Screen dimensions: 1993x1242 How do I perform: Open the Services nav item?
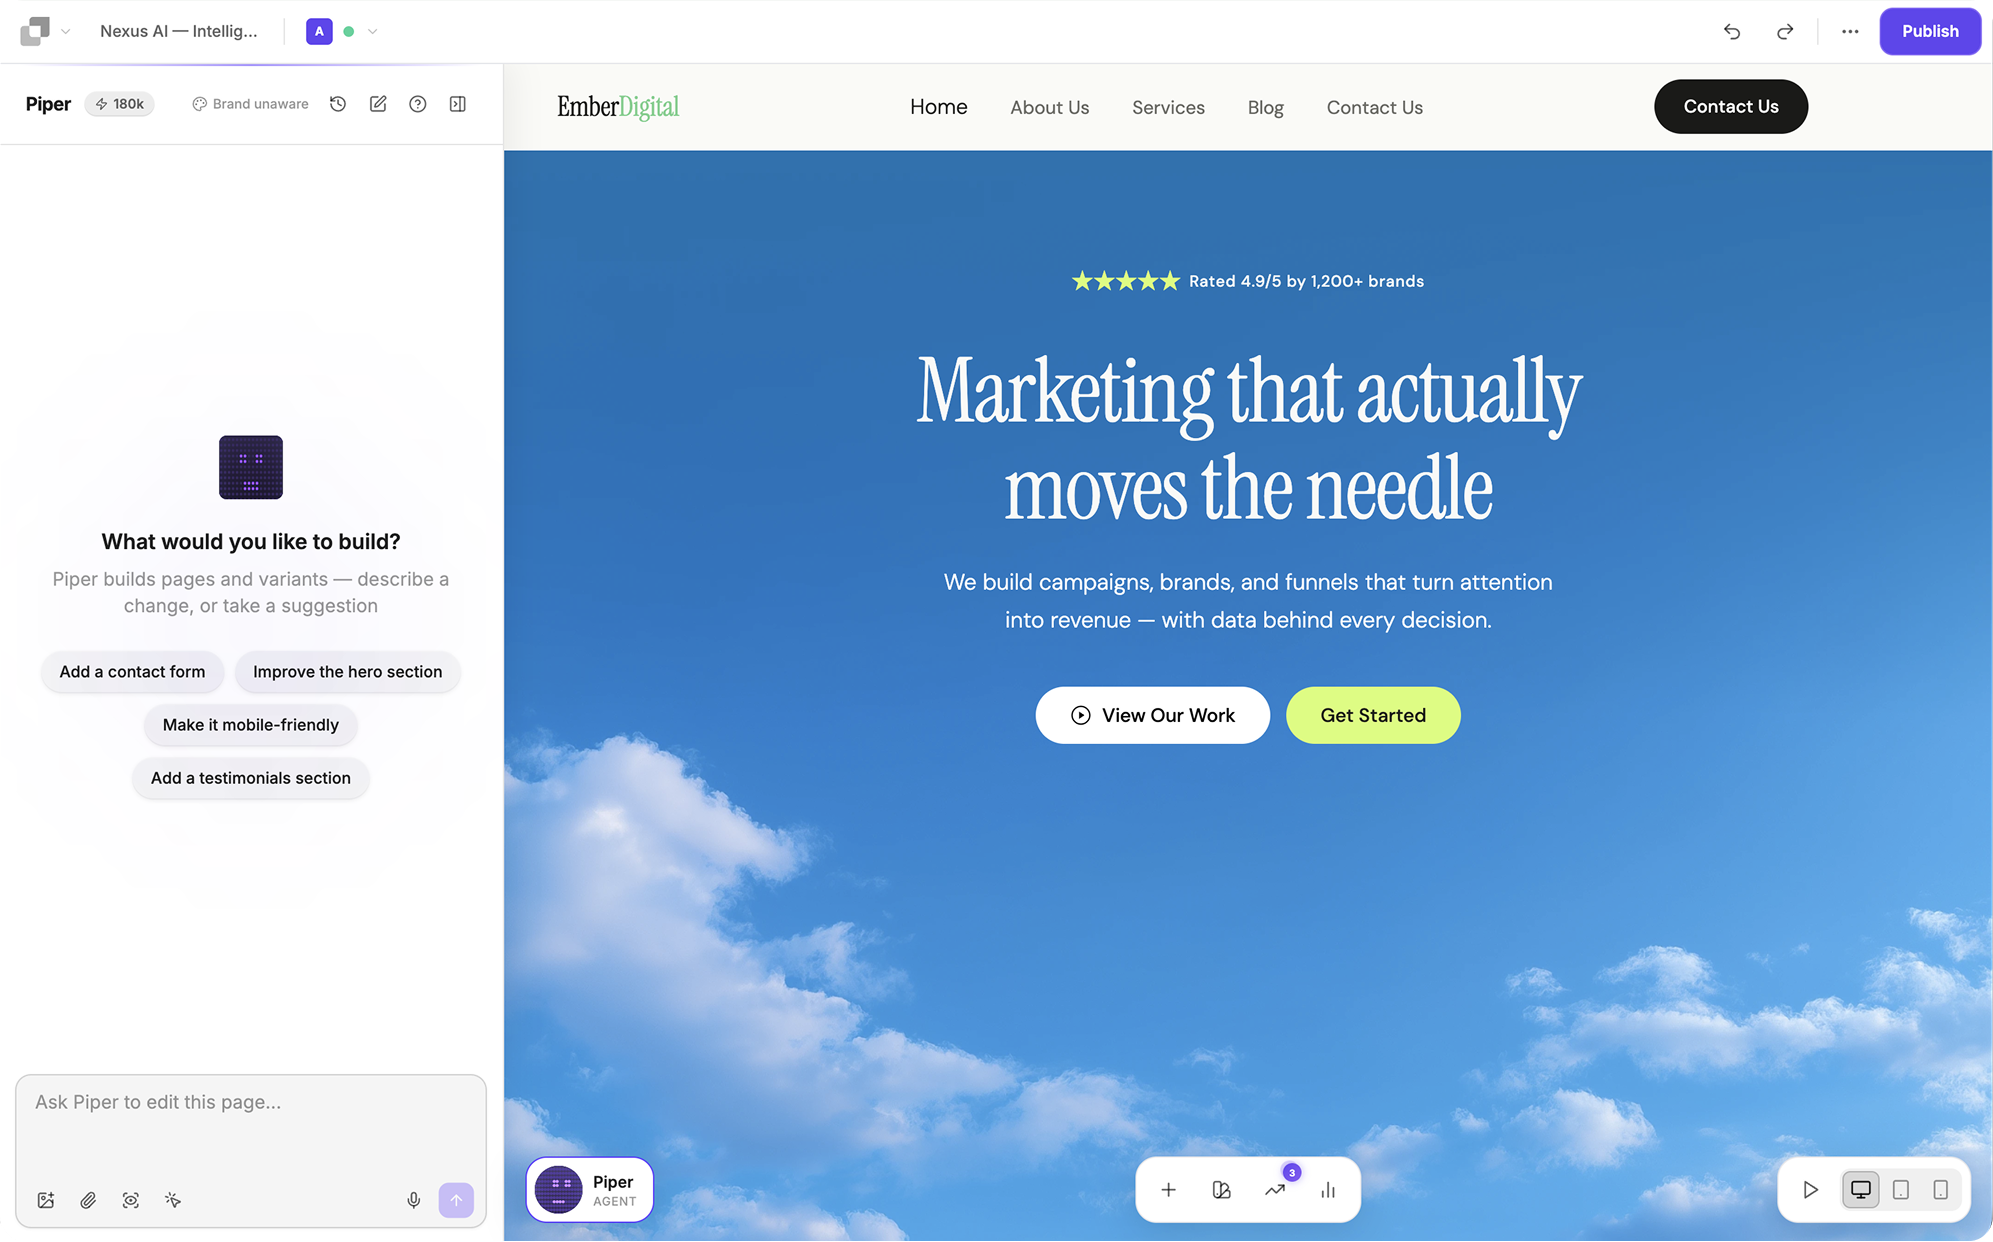pyautogui.click(x=1168, y=107)
